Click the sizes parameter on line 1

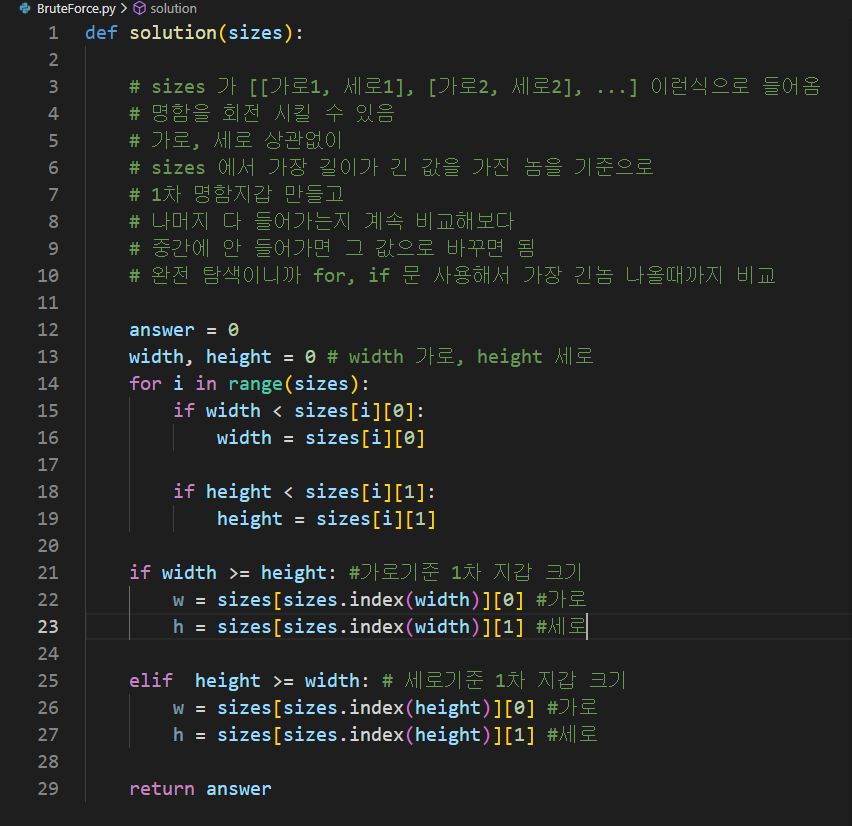click(x=255, y=33)
